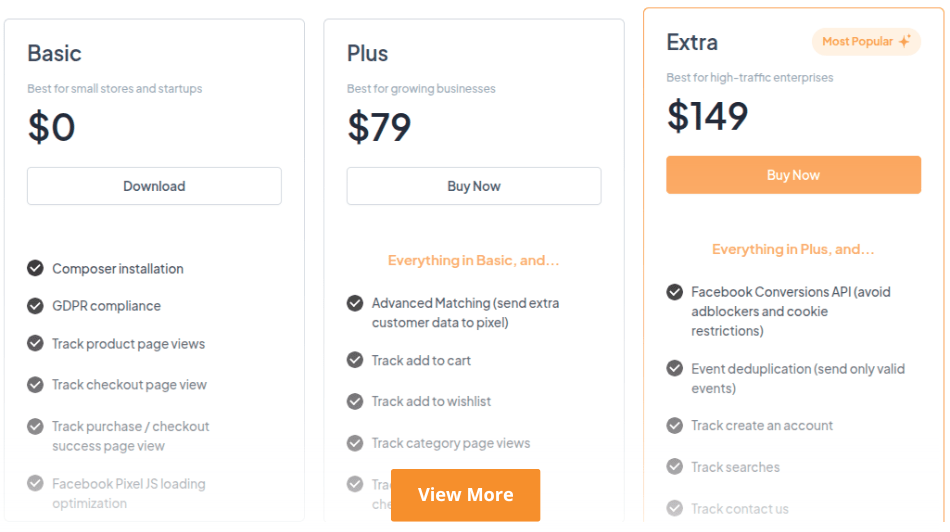Select the Extra plan title

pyautogui.click(x=692, y=42)
